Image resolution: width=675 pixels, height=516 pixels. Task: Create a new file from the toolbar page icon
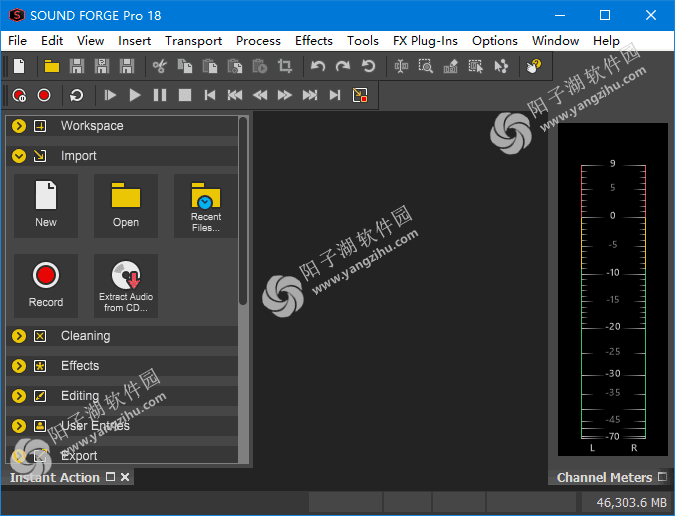[x=19, y=66]
